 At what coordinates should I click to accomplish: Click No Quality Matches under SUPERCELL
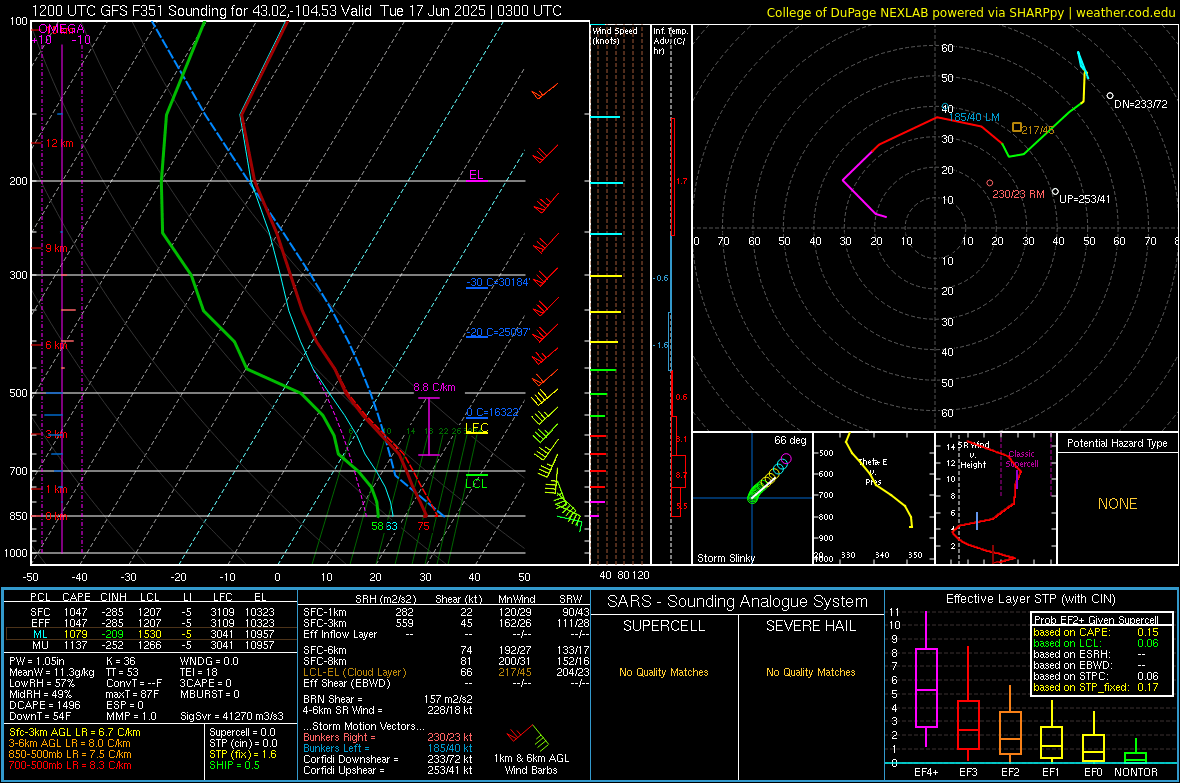(x=664, y=672)
